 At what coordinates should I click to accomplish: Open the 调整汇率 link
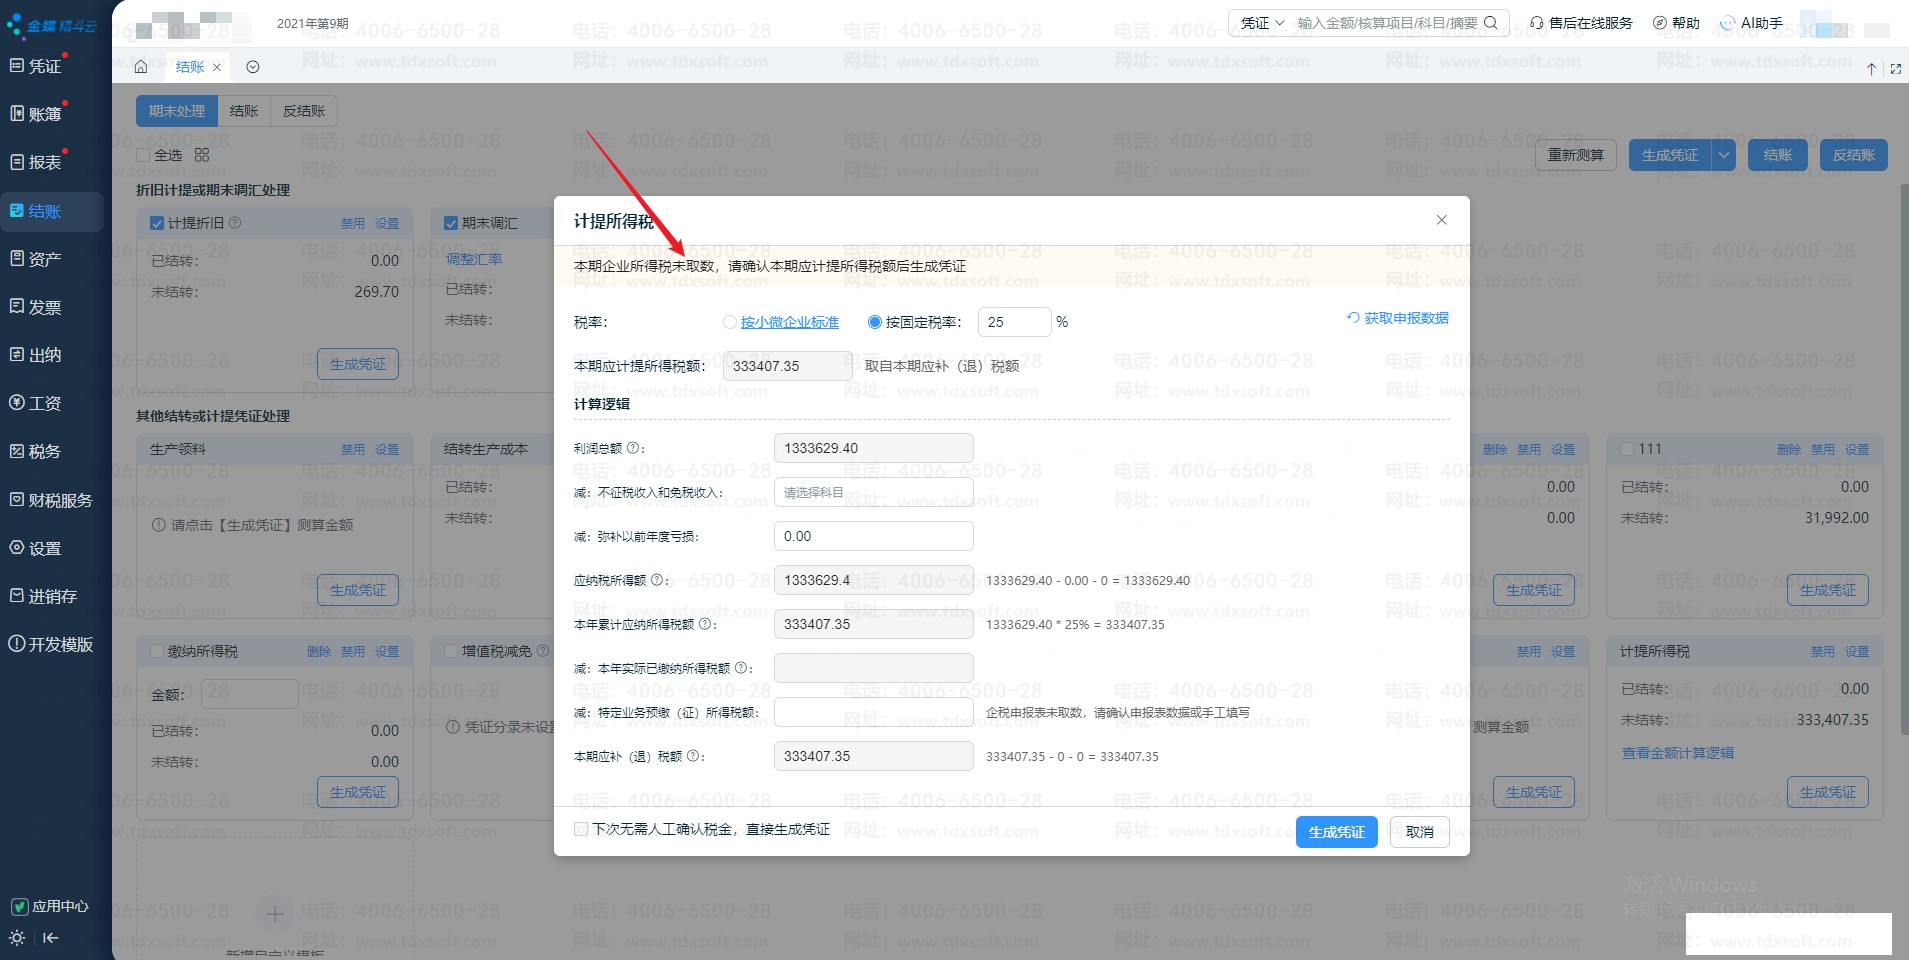(x=474, y=259)
